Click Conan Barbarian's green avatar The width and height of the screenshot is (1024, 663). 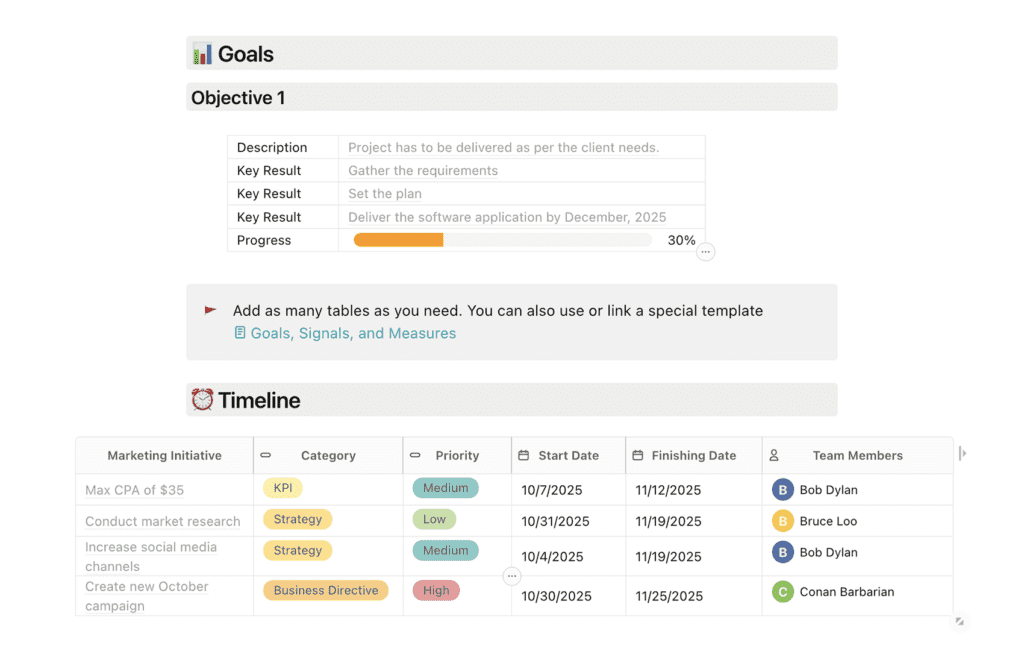click(x=783, y=592)
